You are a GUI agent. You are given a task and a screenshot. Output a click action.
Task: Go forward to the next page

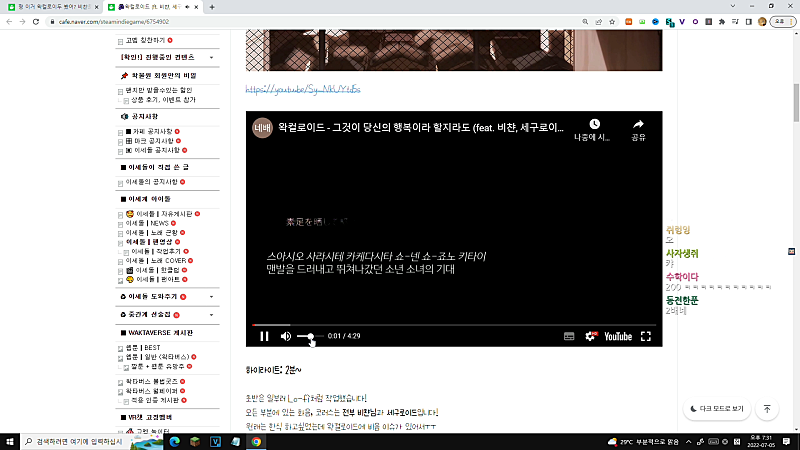22,22
